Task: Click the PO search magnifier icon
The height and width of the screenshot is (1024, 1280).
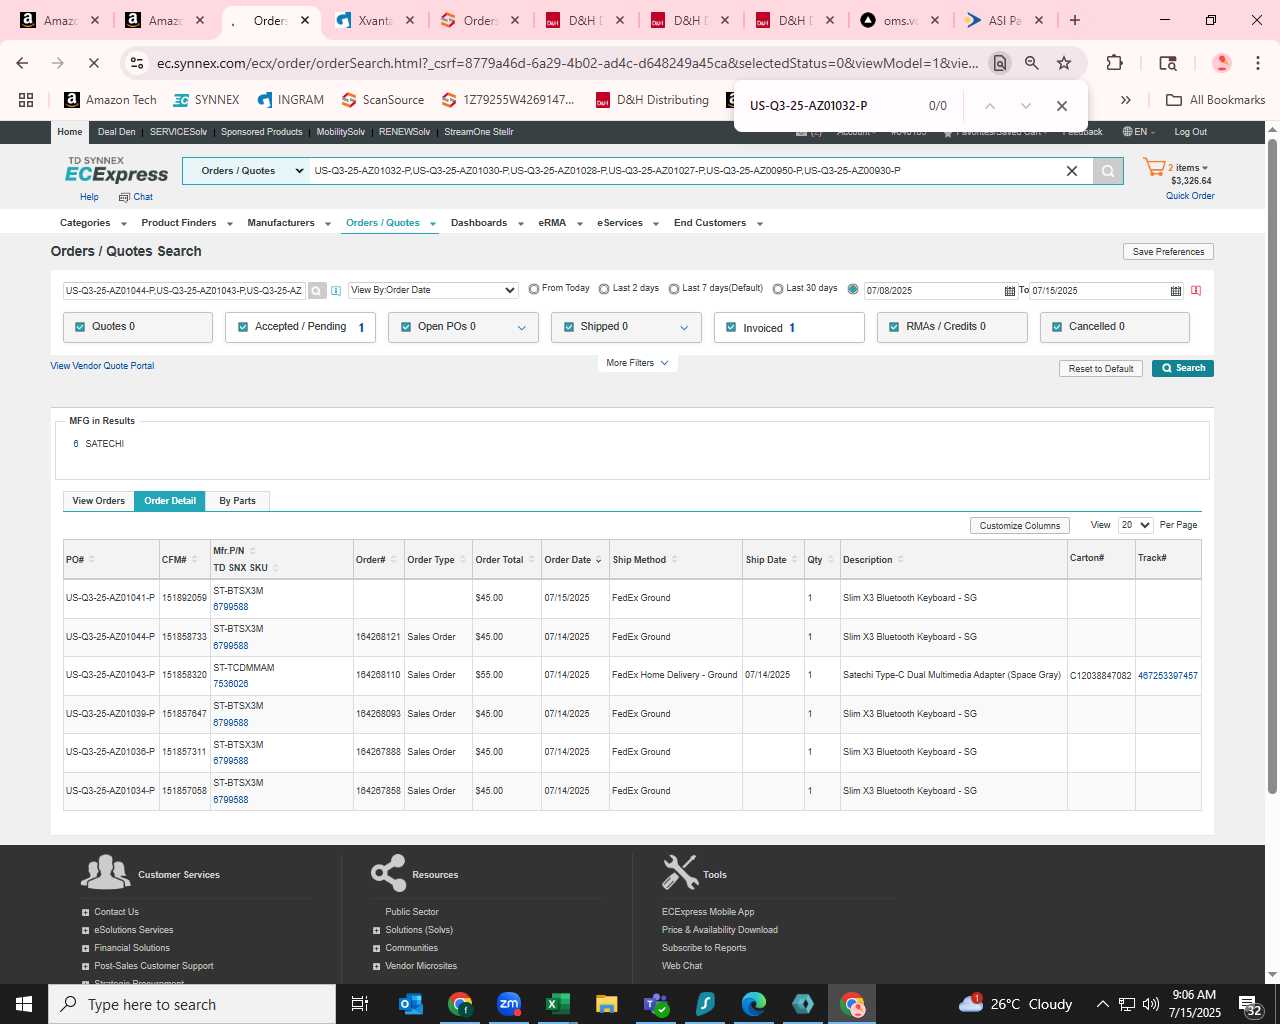Action: [x=317, y=291]
